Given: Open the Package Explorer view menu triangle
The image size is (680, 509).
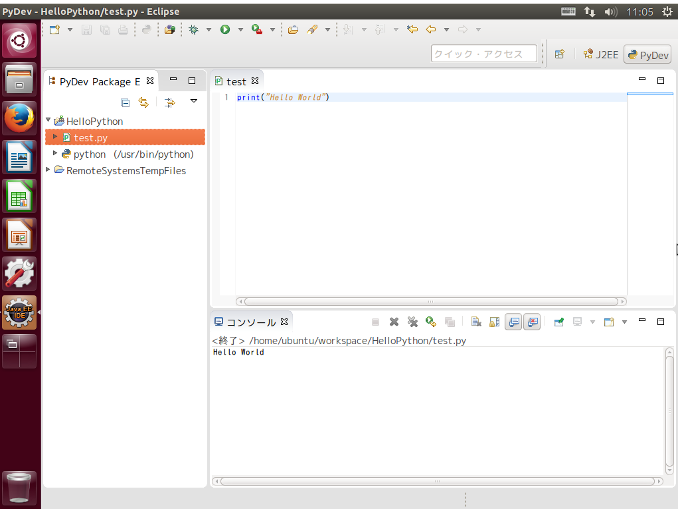Looking at the screenshot, I should [193, 101].
